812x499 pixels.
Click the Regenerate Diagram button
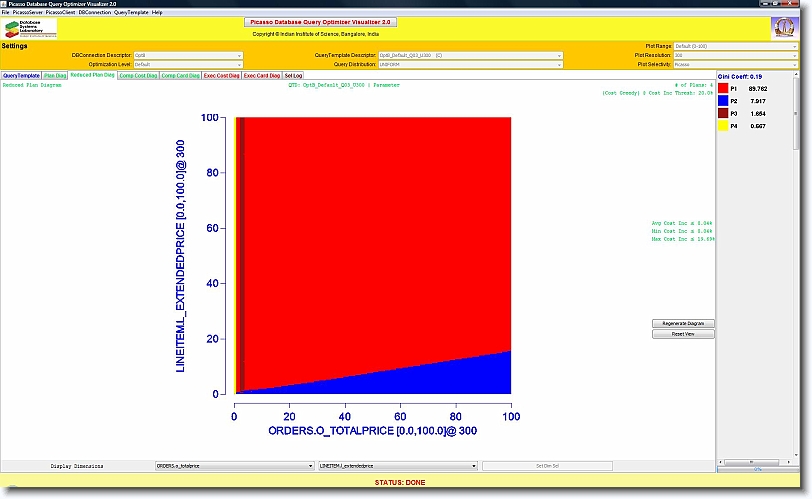(683, 323)
